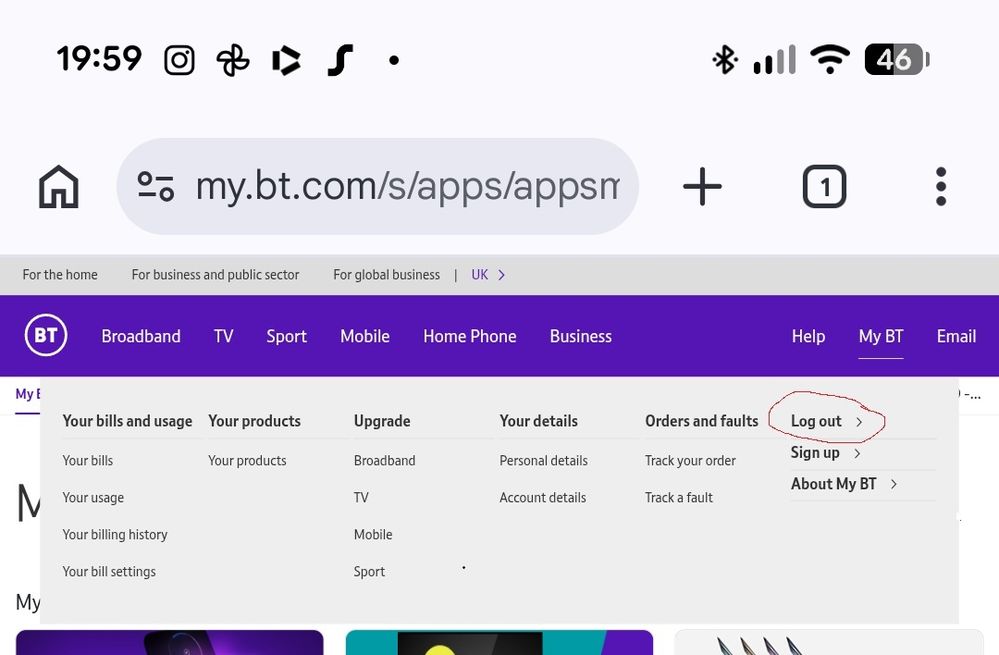999x655 pixels.
Task: Select Mobile under Upgrade
Action: pyautogui.click(x=373, y=535)
